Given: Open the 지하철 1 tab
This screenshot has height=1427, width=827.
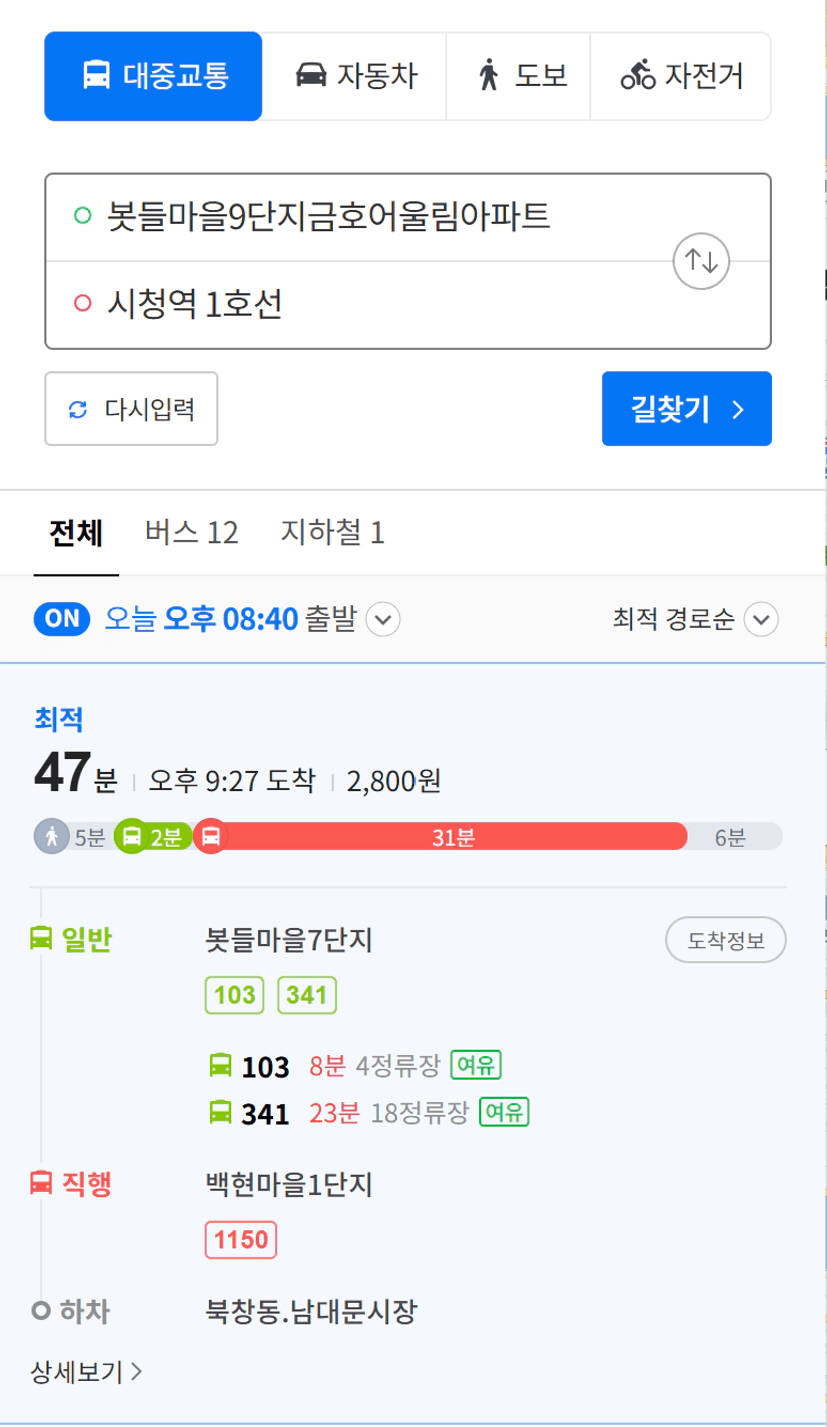Looking at the screenshot, I should click(x=333, y=533).
